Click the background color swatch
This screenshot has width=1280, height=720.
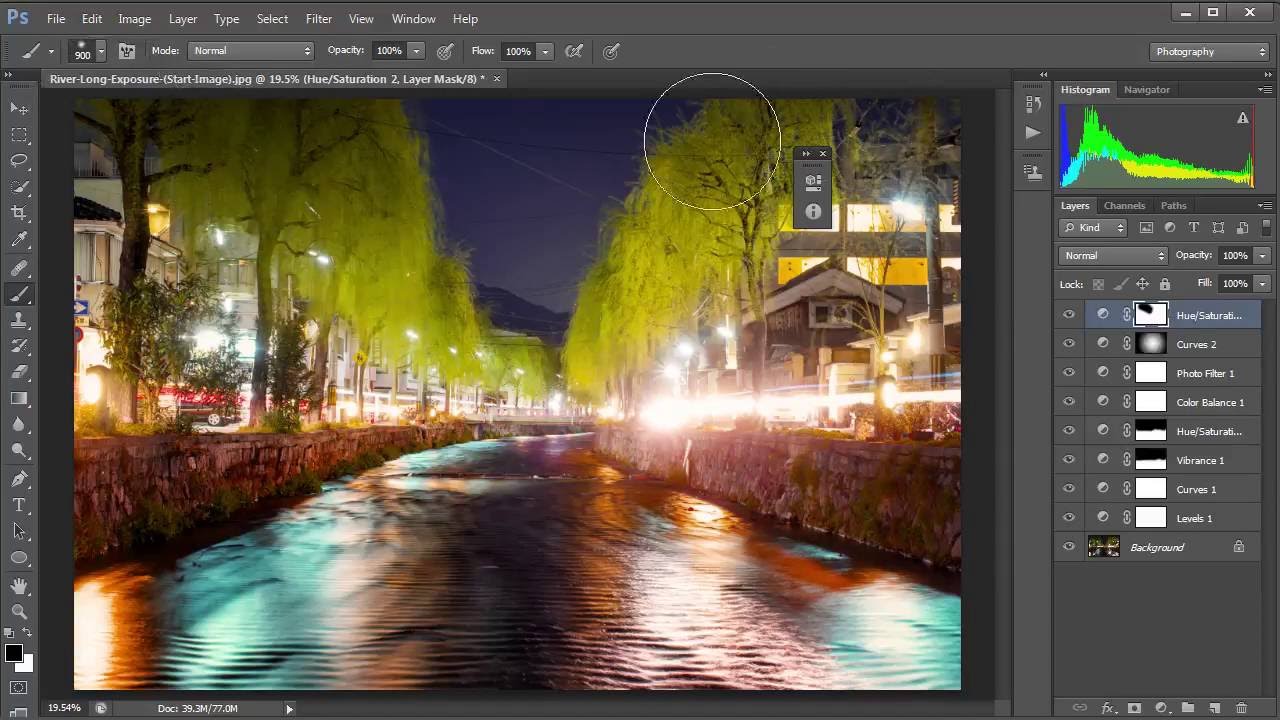pyautogui.click(x=27, y=664)
